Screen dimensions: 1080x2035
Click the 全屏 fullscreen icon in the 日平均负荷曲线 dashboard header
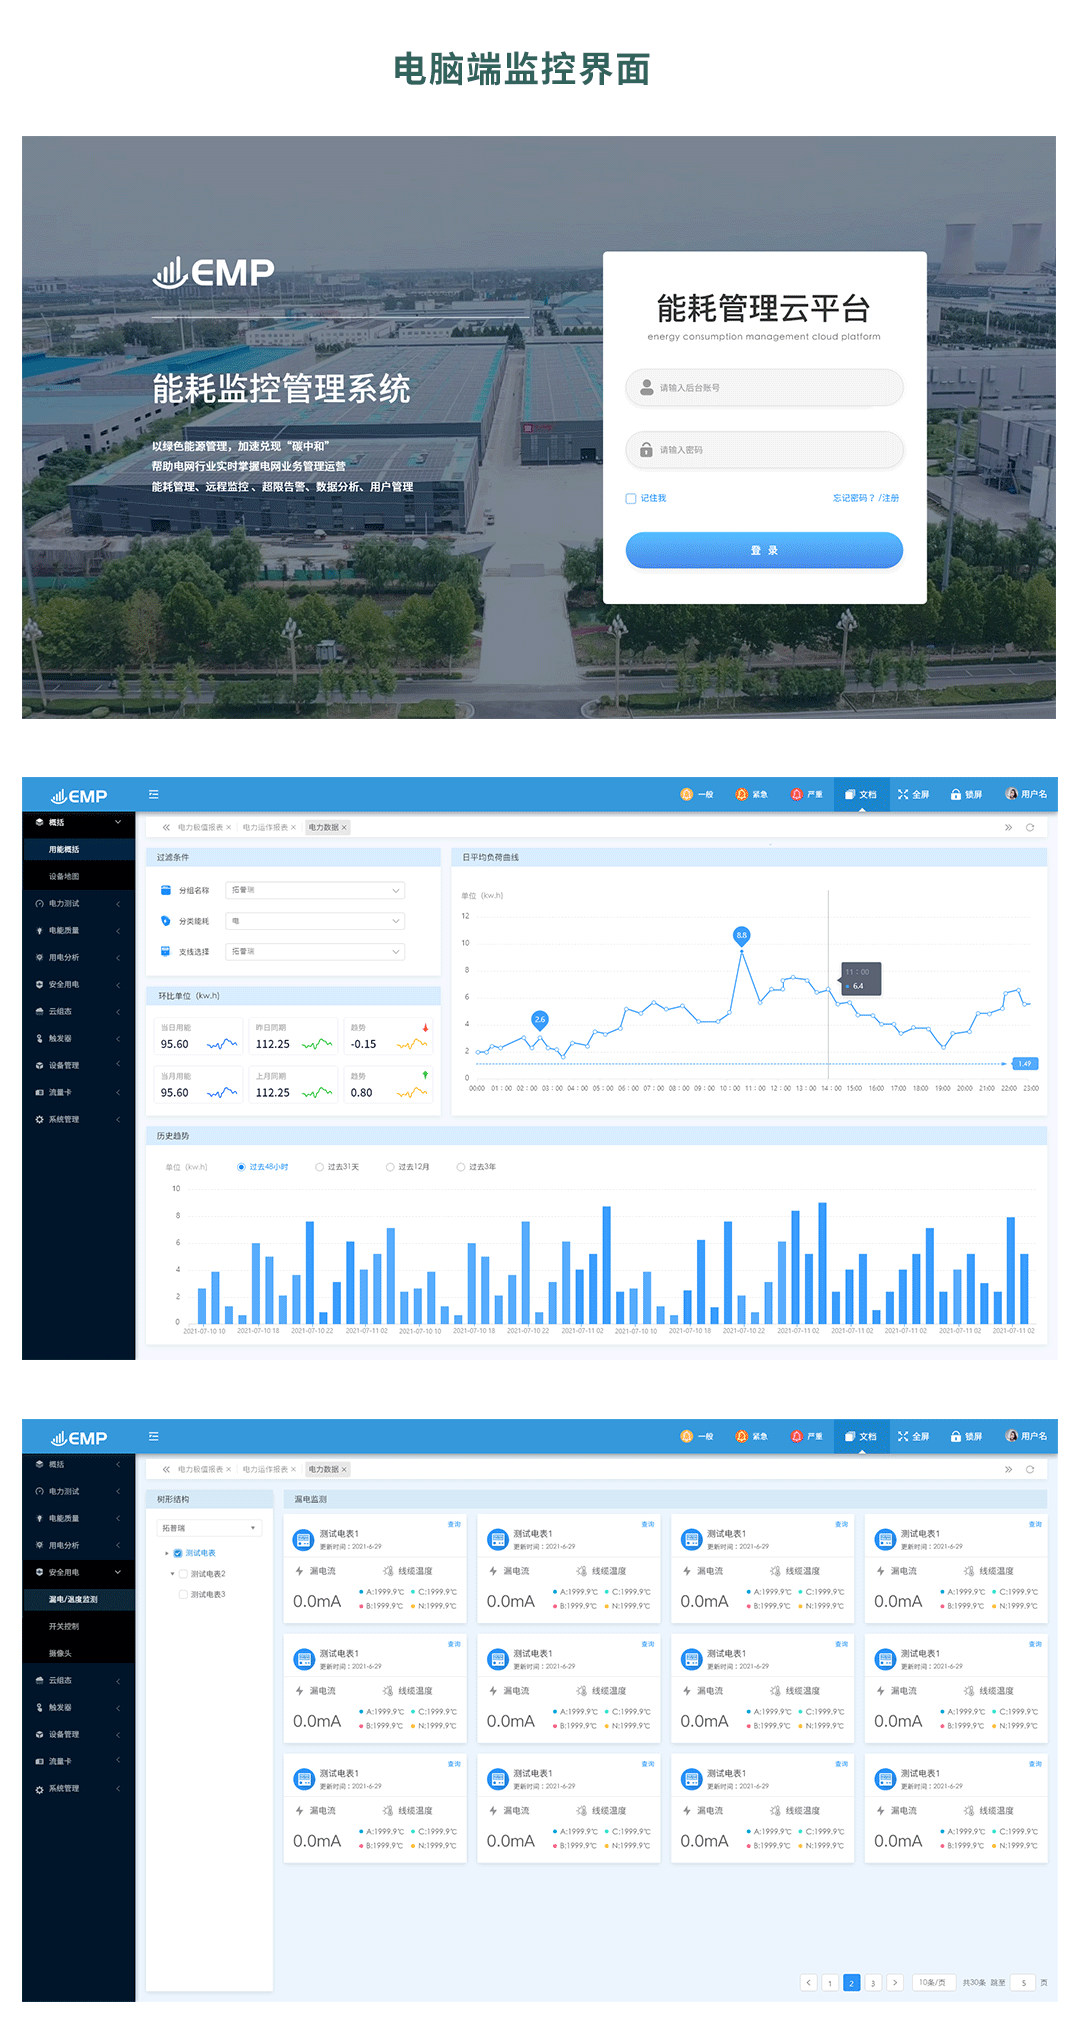[x=903, y=794]
